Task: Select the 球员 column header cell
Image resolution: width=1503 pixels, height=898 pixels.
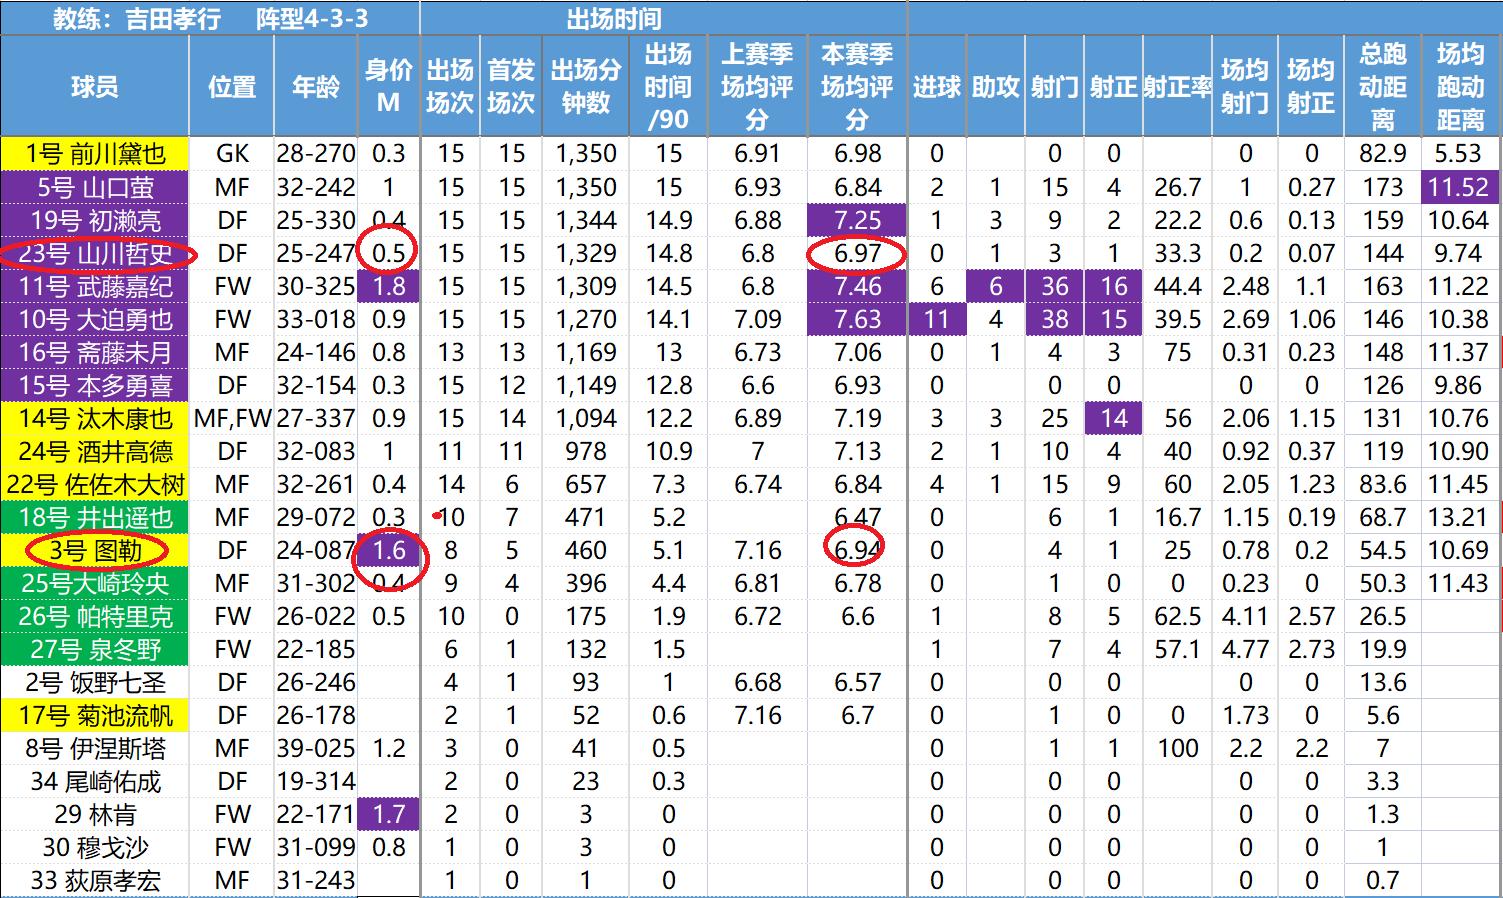Action: pyautogui.click(x=95, y=87)
